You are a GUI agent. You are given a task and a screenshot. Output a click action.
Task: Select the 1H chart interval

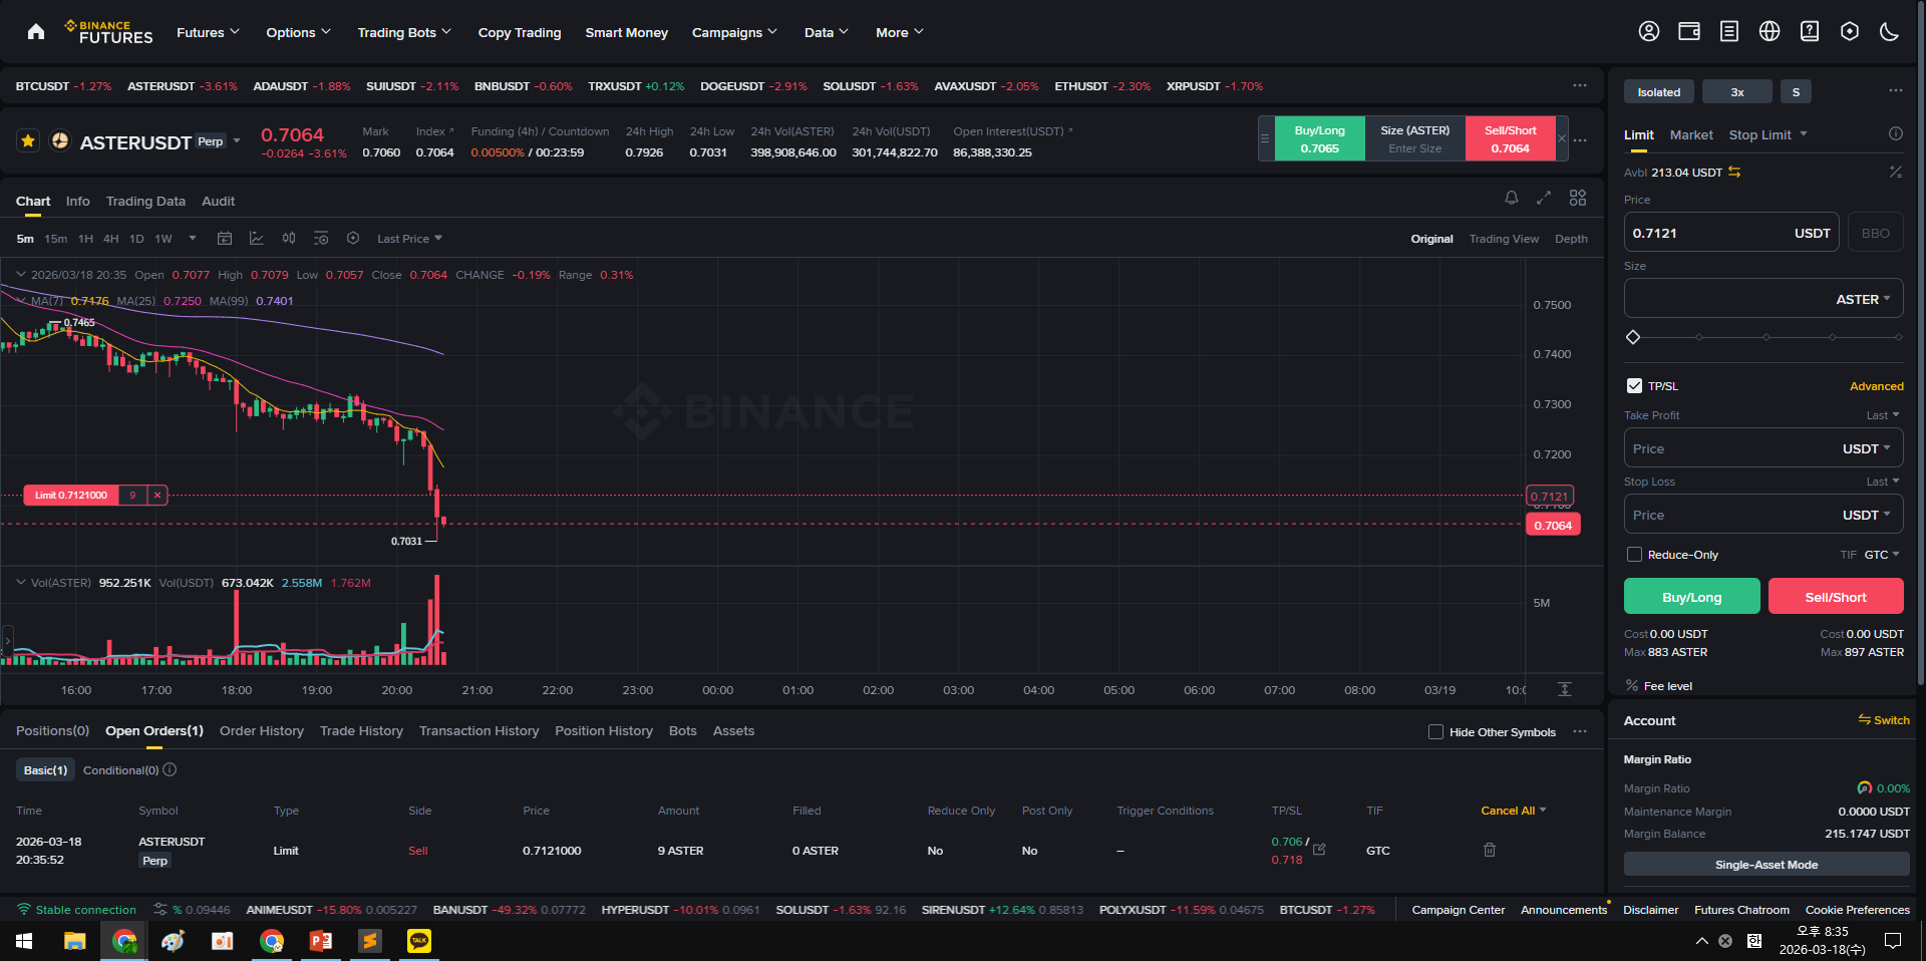86,239
